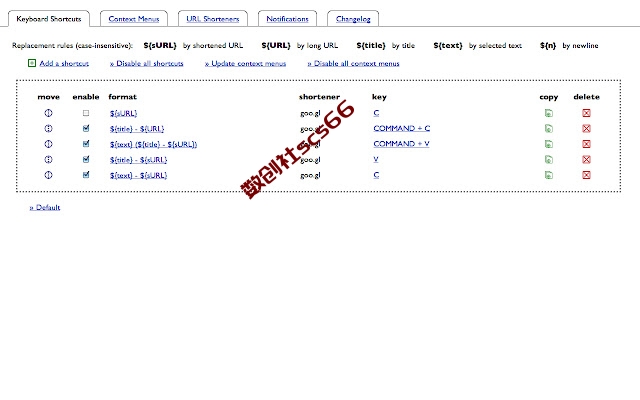Enable the ${sURL} shortcut checkbox
Image resolution: width=640 pixels, height=400 pixels.
tap(86, 113)
